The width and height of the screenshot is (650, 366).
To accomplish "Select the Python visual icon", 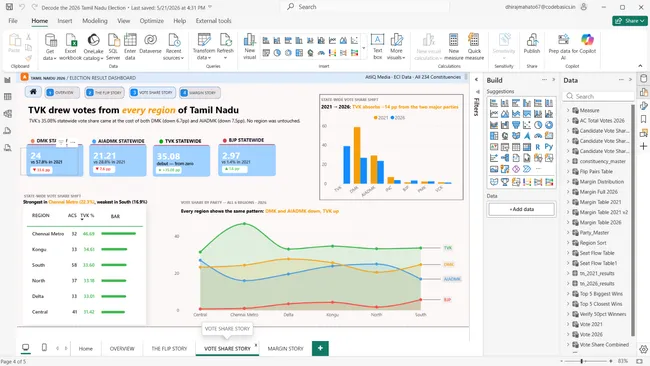I will (x=549, y=147).
